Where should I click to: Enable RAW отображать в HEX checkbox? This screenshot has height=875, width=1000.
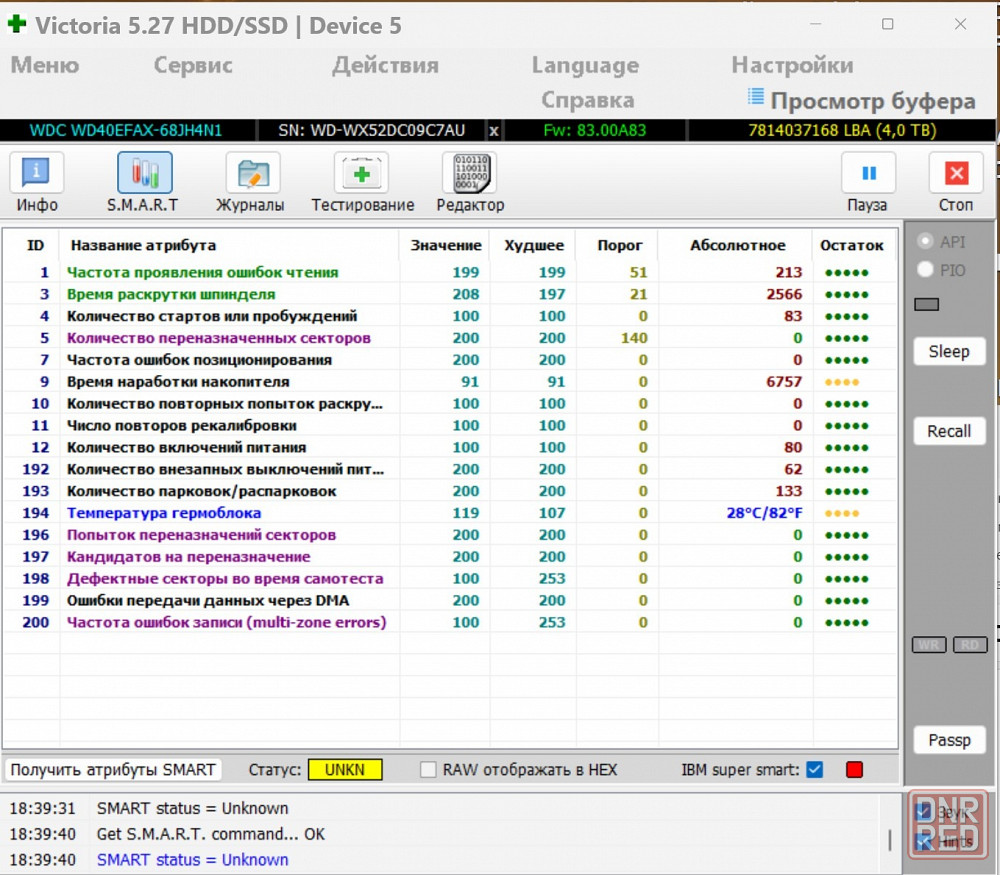pyautogui.click(x=429, y=770)
